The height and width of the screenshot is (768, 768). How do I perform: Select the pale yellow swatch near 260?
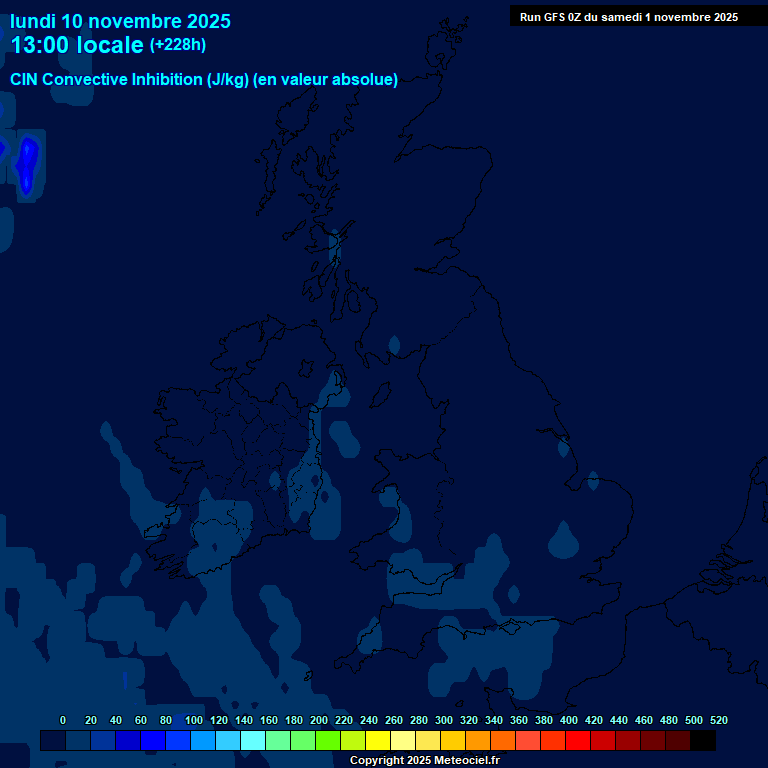coord(402,741)
